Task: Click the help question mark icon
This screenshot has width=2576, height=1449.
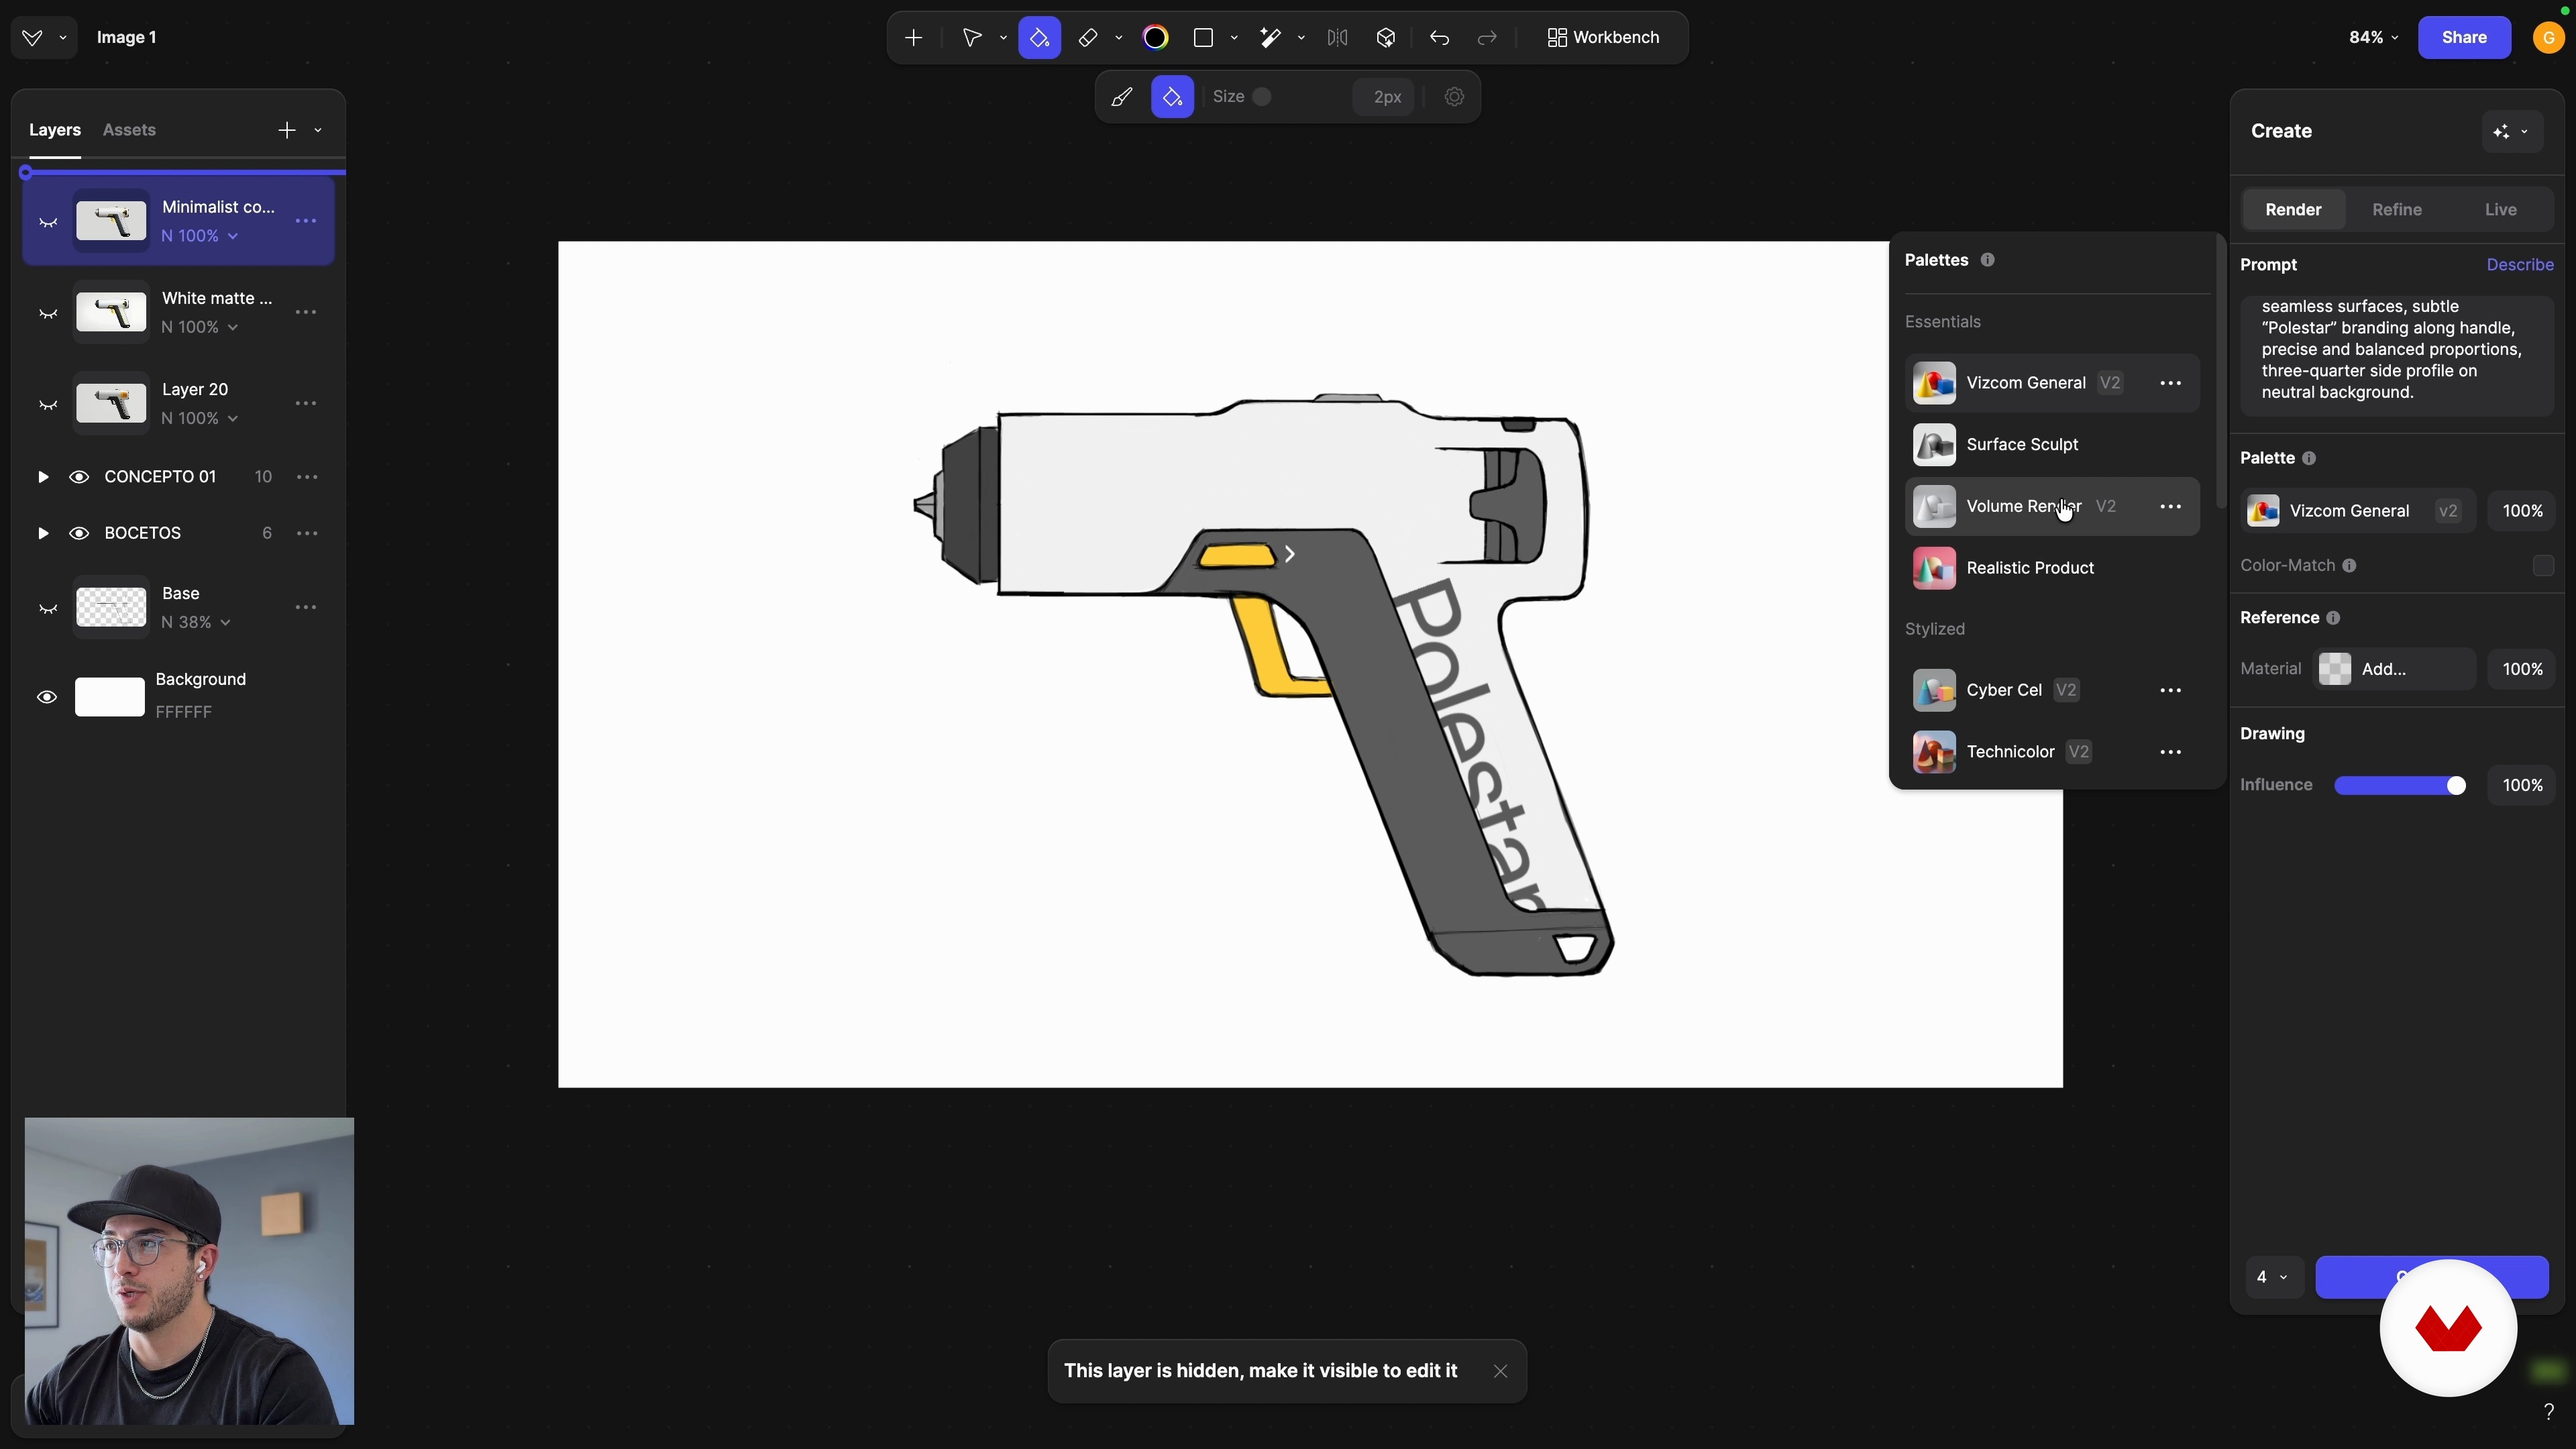Action: click(x=2548, y=1412)
